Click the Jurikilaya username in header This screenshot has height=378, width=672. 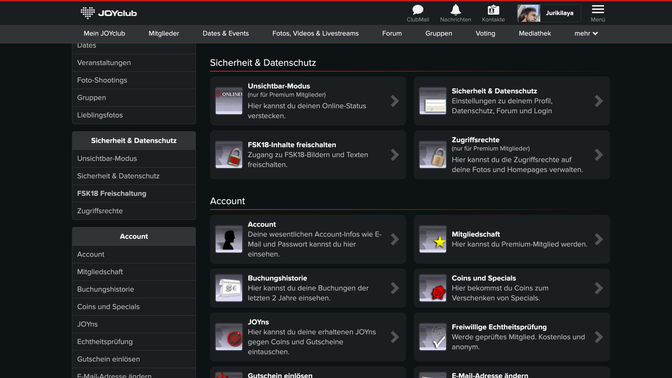click(x=559, y=13)
